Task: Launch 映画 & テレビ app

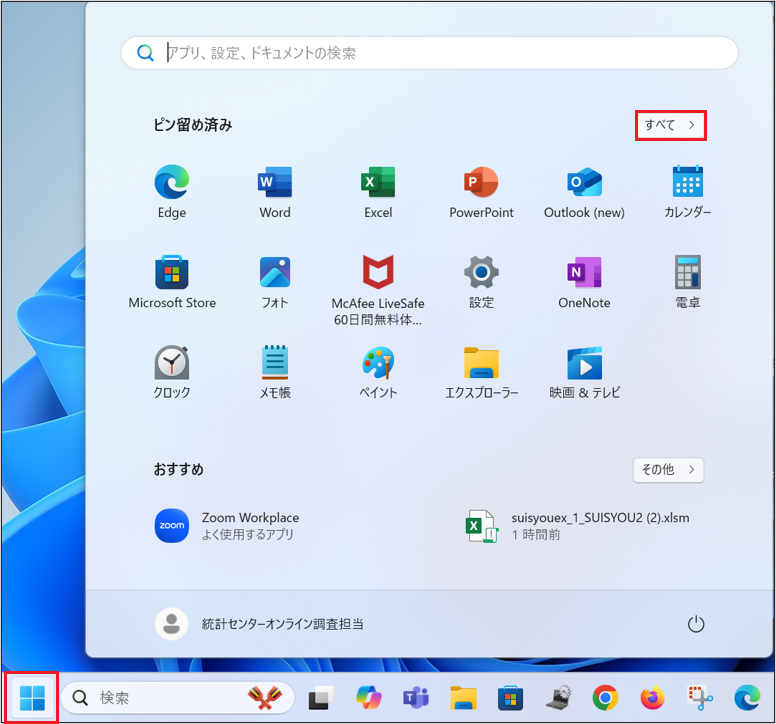Action: point(584,372)
